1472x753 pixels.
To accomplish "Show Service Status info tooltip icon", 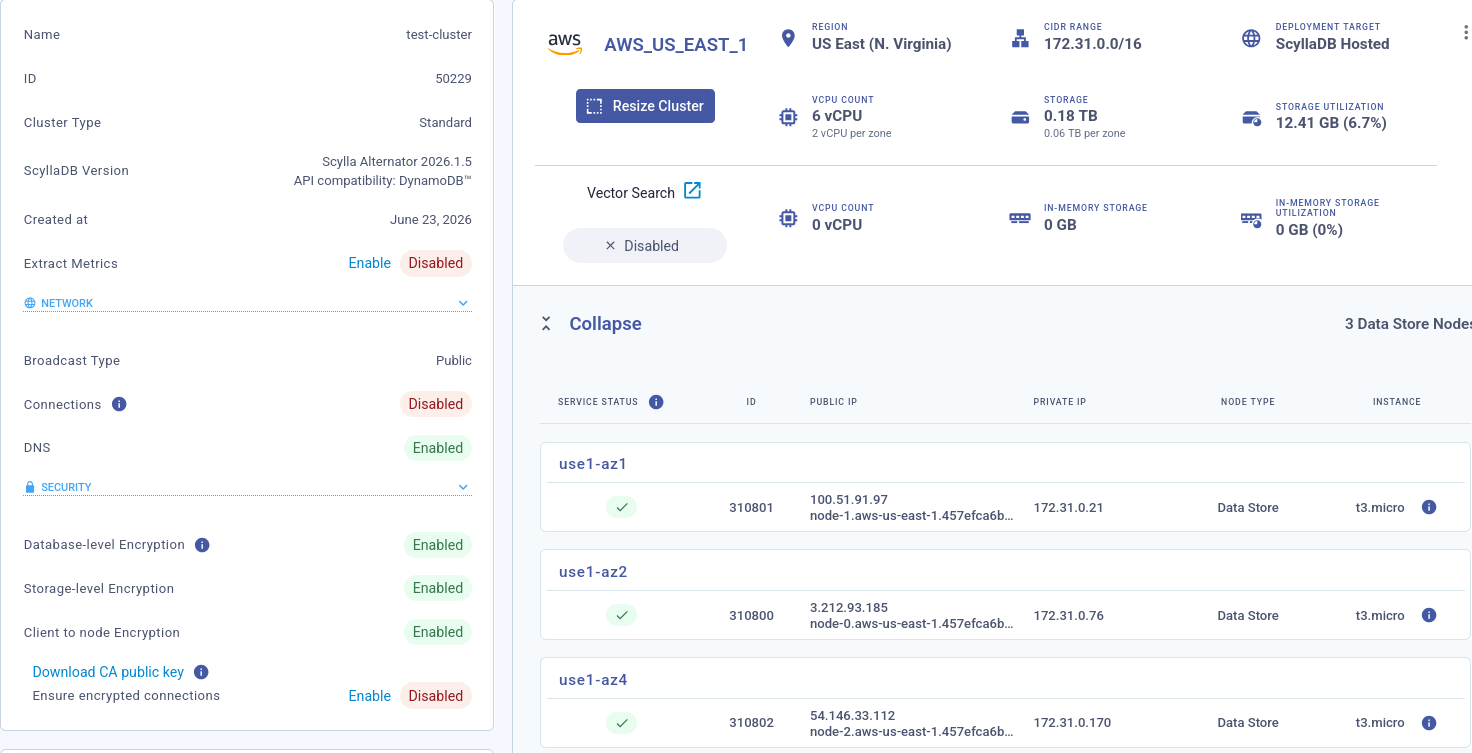I will [x=656, y=402].
